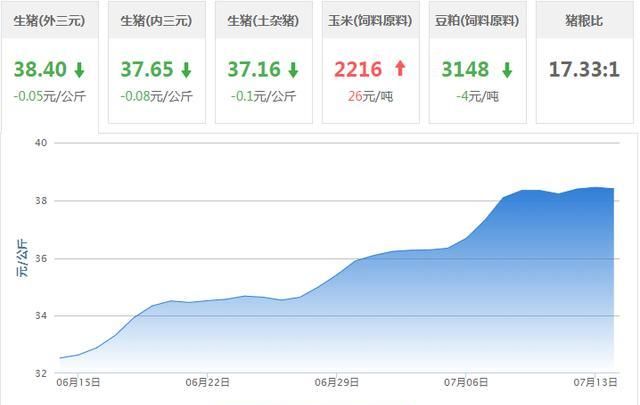640x405 pixels.
Task: Click the 34 y-axis label
Action: (x=41, y=316)
